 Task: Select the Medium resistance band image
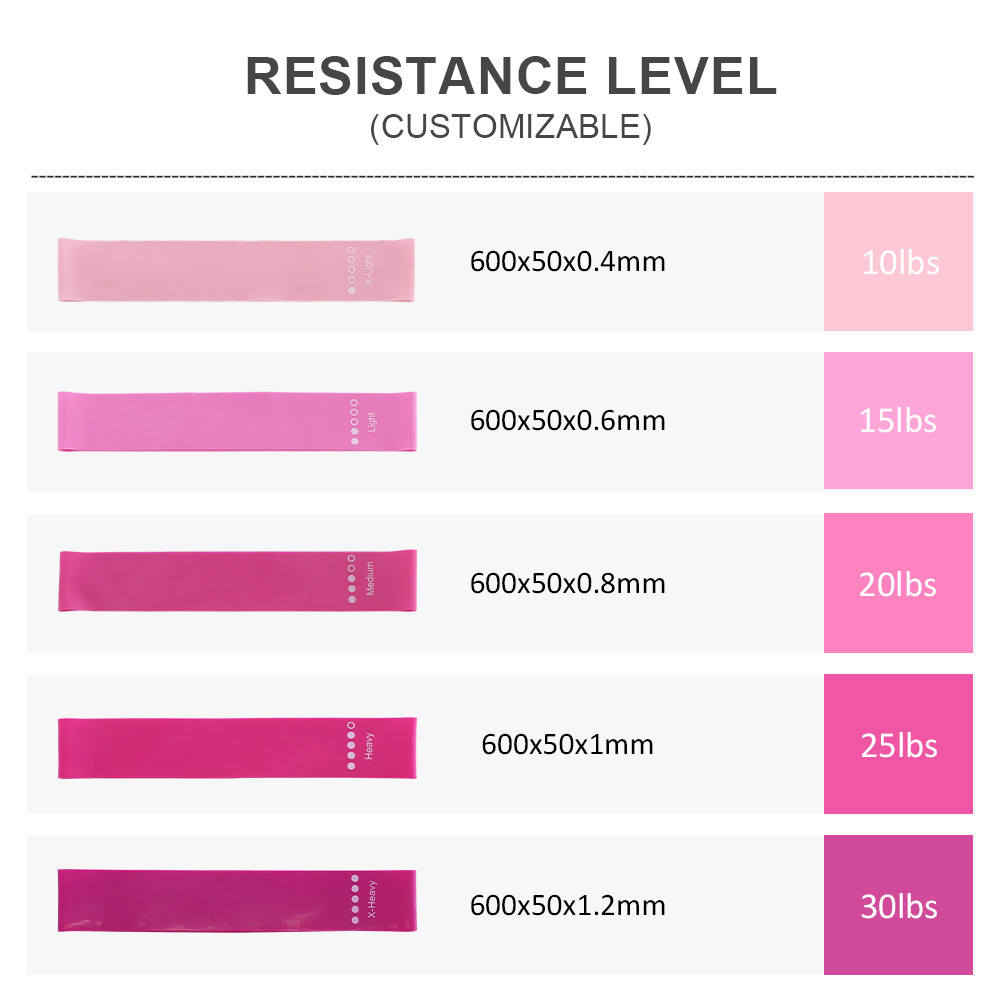[x=237, y=580]
